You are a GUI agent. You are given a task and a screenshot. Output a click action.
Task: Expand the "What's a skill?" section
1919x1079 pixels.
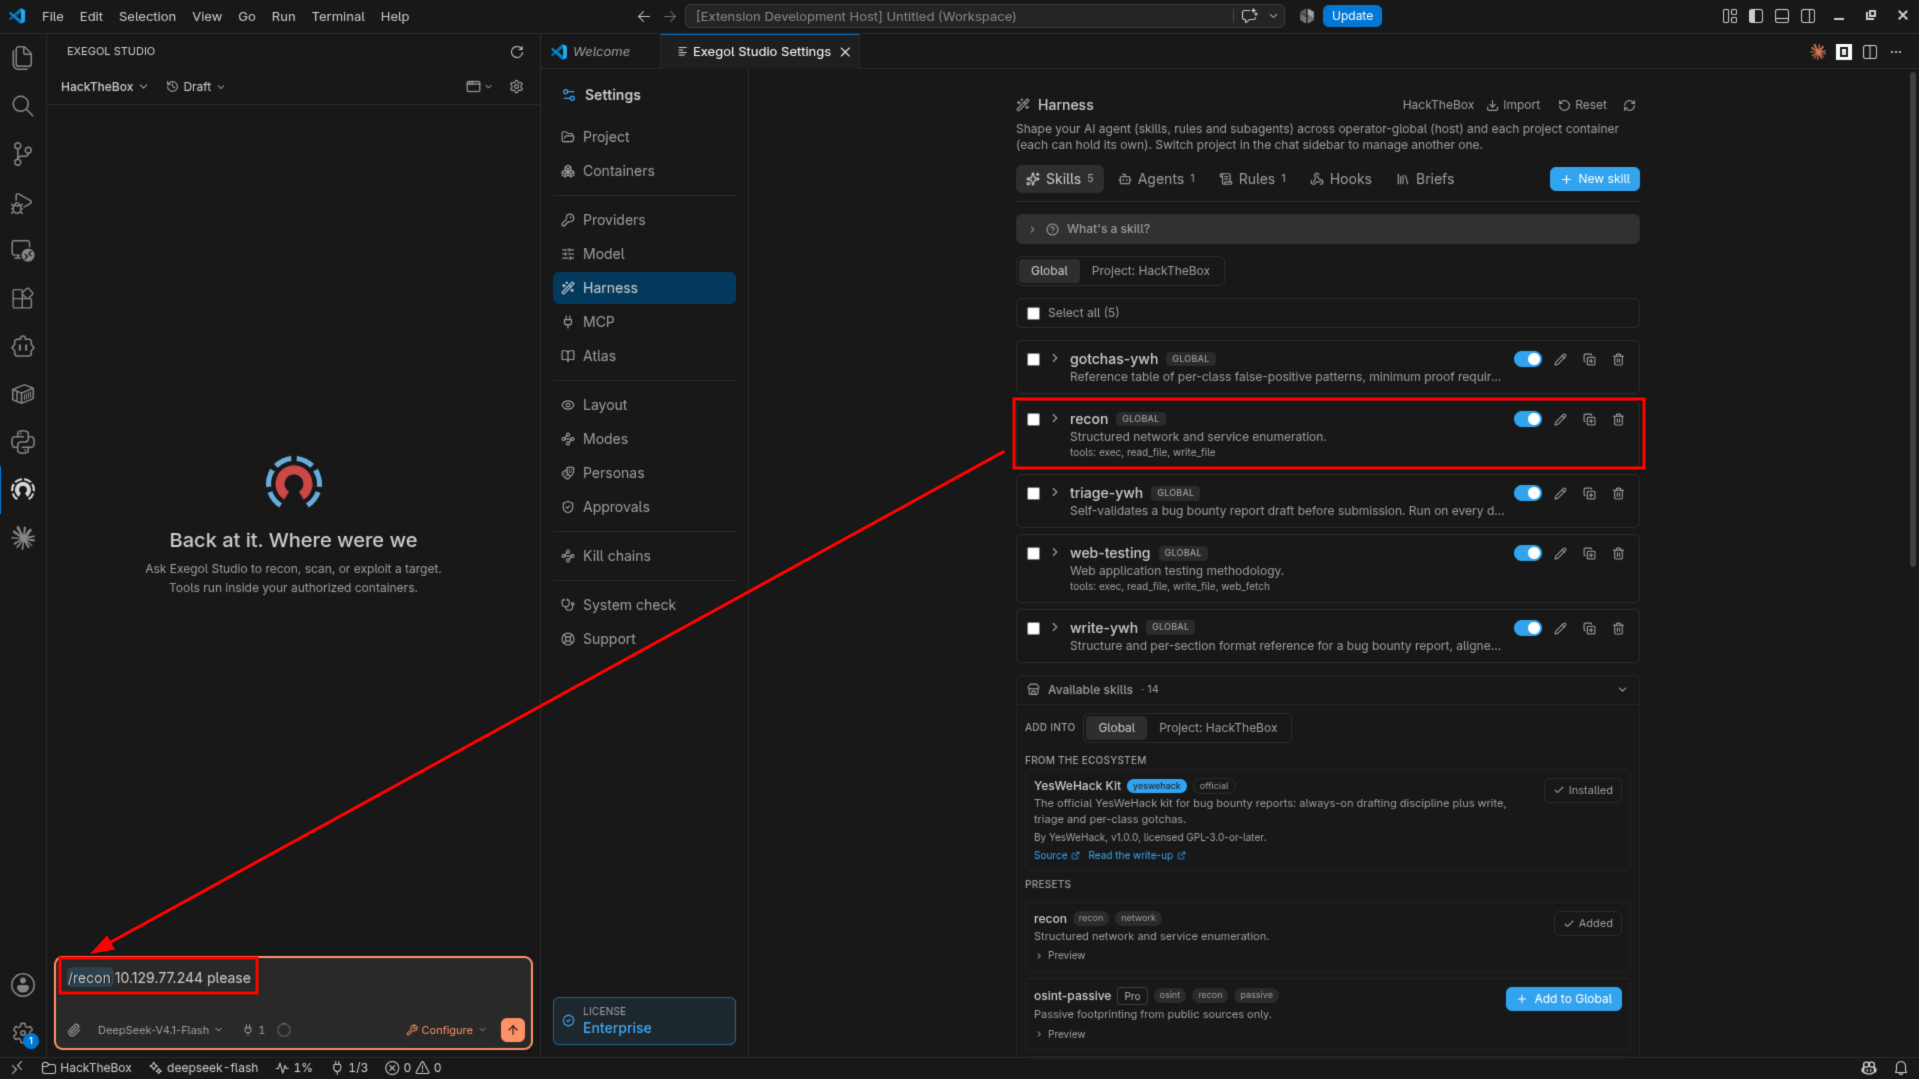[x=1327, y=229]
